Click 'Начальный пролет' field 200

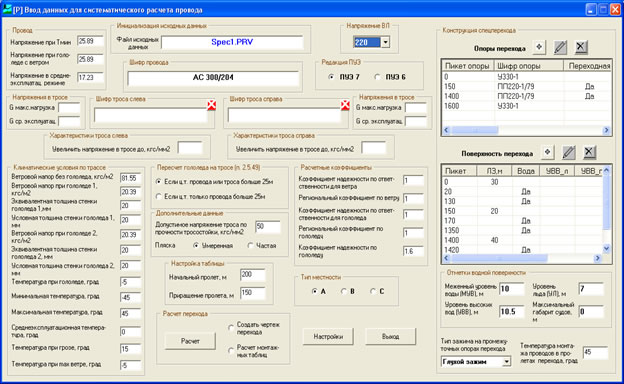252,275
